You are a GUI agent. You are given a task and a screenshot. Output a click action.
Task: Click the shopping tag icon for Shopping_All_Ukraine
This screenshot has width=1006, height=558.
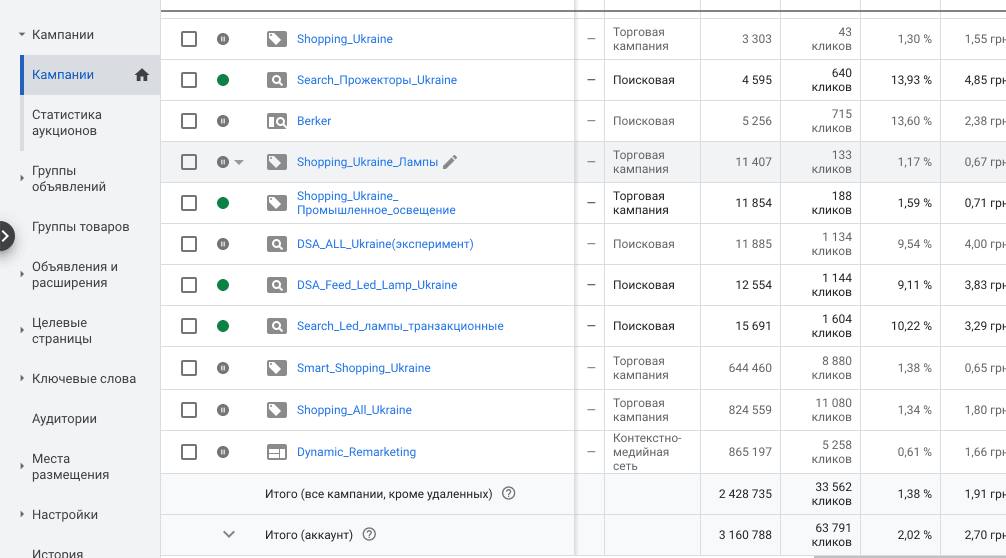click(x=277, y=410)
